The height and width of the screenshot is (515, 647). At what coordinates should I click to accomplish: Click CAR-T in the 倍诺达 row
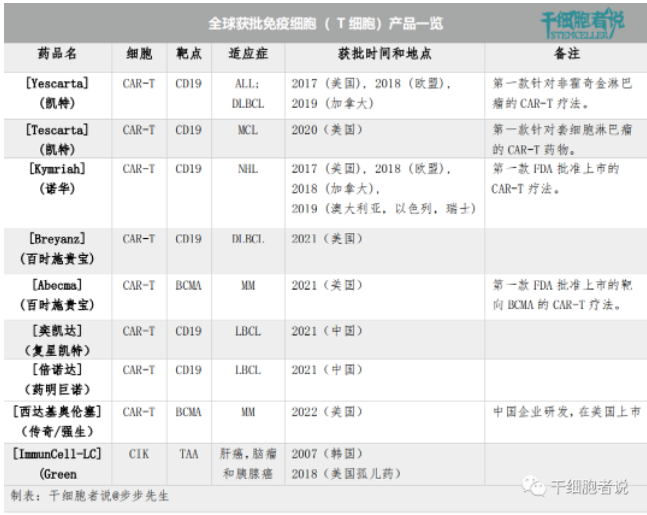[139, 371]
